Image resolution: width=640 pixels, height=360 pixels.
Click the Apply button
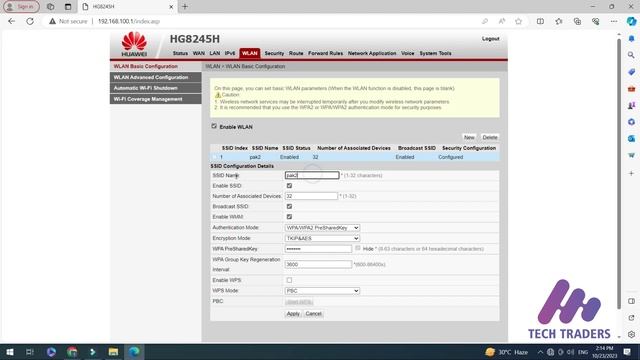coord(293,313)
